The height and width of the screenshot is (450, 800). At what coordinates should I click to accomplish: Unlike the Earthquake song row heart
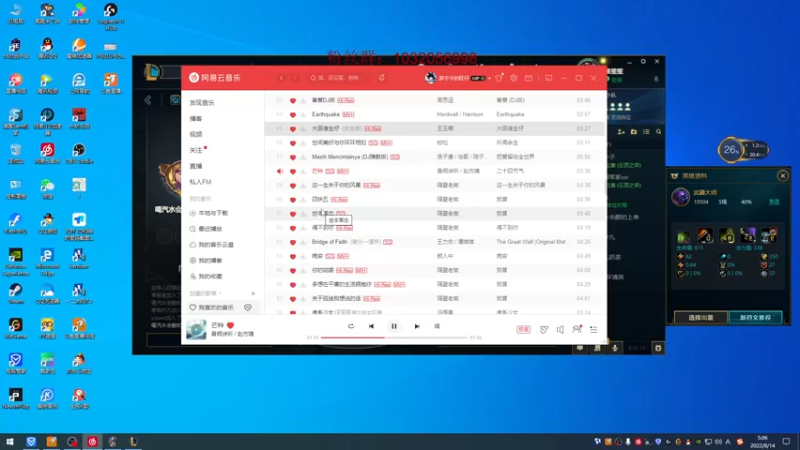coord(293,115)
